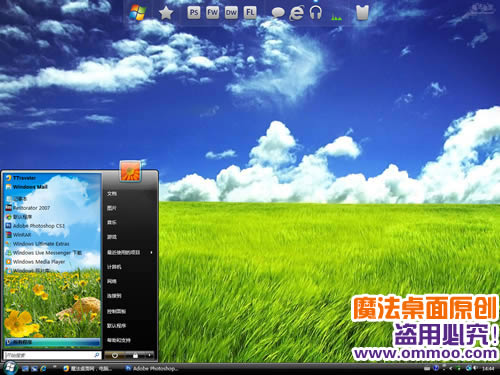Click the search magnifier icon in Start menu

coord(97,355)
